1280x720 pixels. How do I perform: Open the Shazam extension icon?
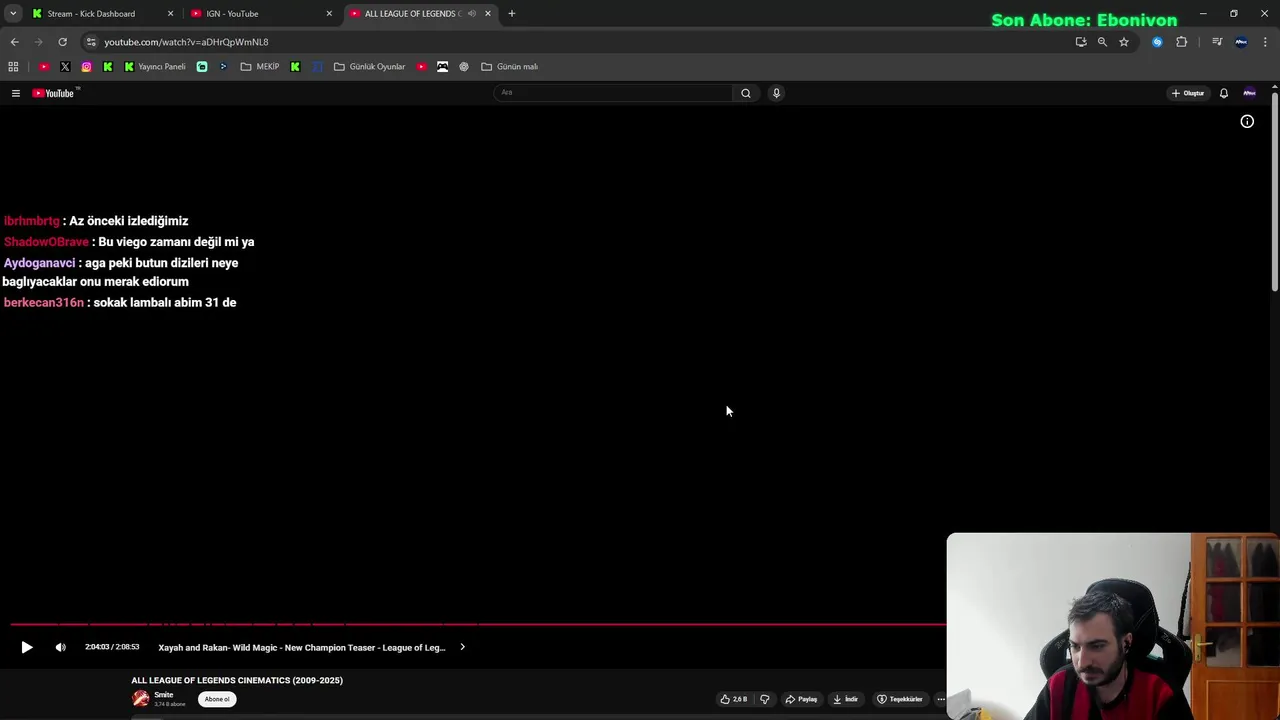(1157, 42)
